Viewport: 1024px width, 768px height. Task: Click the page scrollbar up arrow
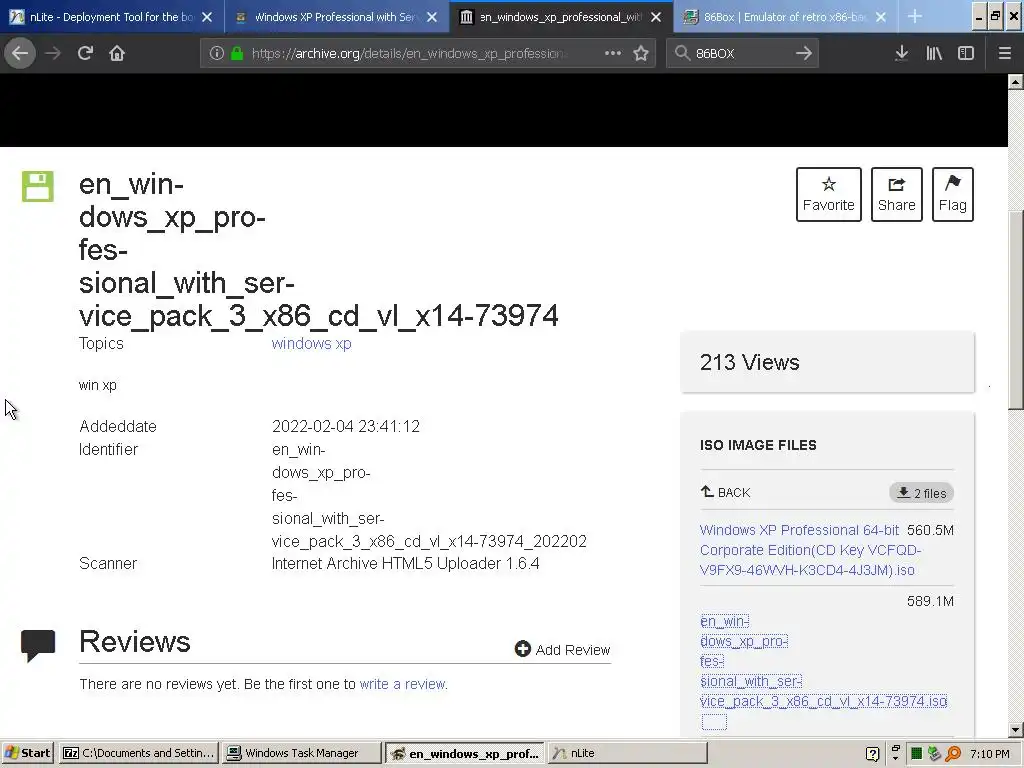[1016, 82]
